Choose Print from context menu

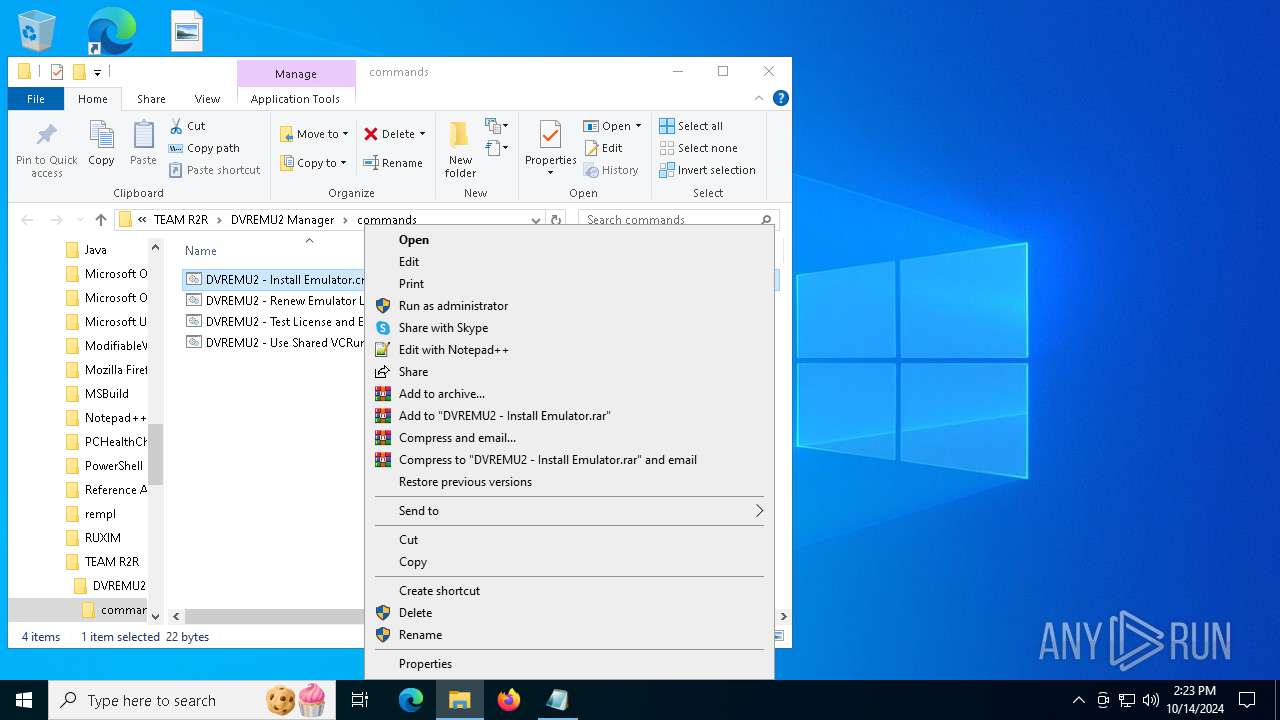569,284
